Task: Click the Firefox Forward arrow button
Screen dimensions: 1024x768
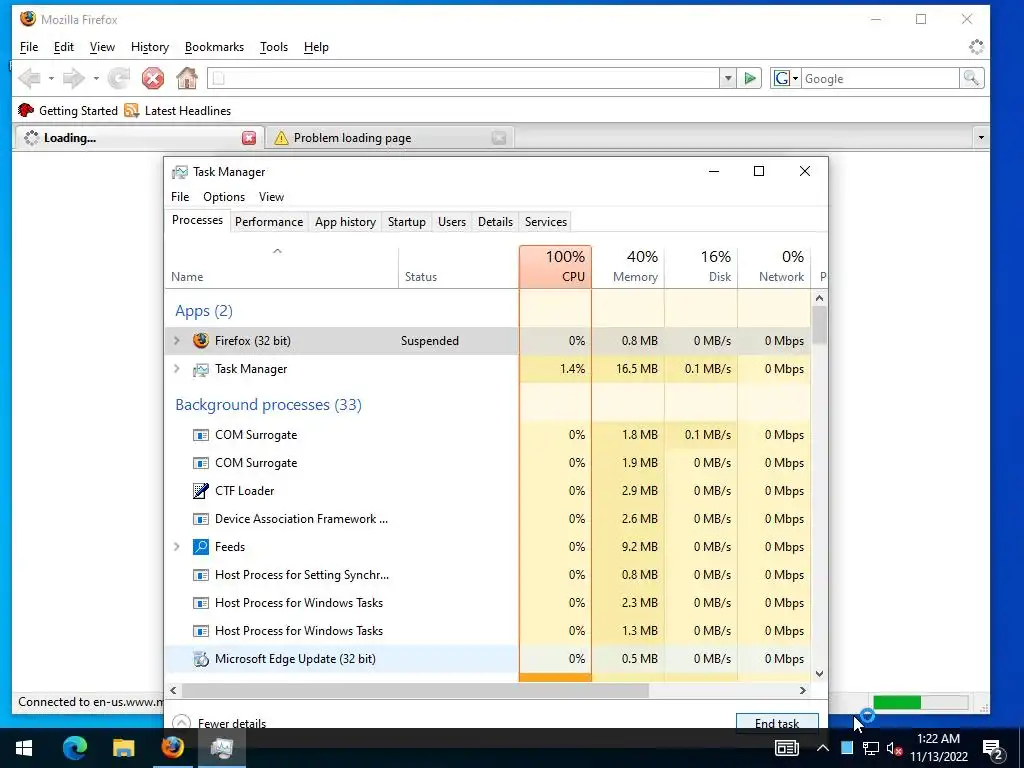Action: pyautogui.click(x=73, y=78)
